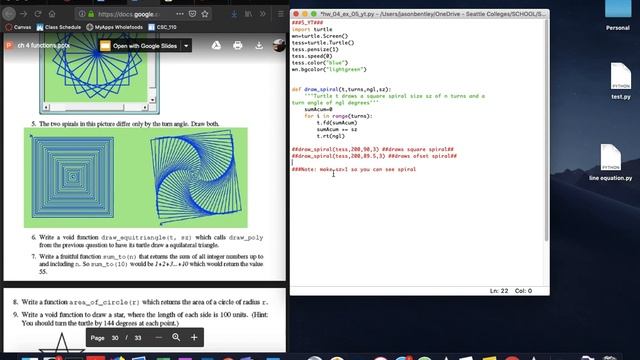Click the tess.color("blue") code line
The image size is (640, 360).
[x=320, y=63]
